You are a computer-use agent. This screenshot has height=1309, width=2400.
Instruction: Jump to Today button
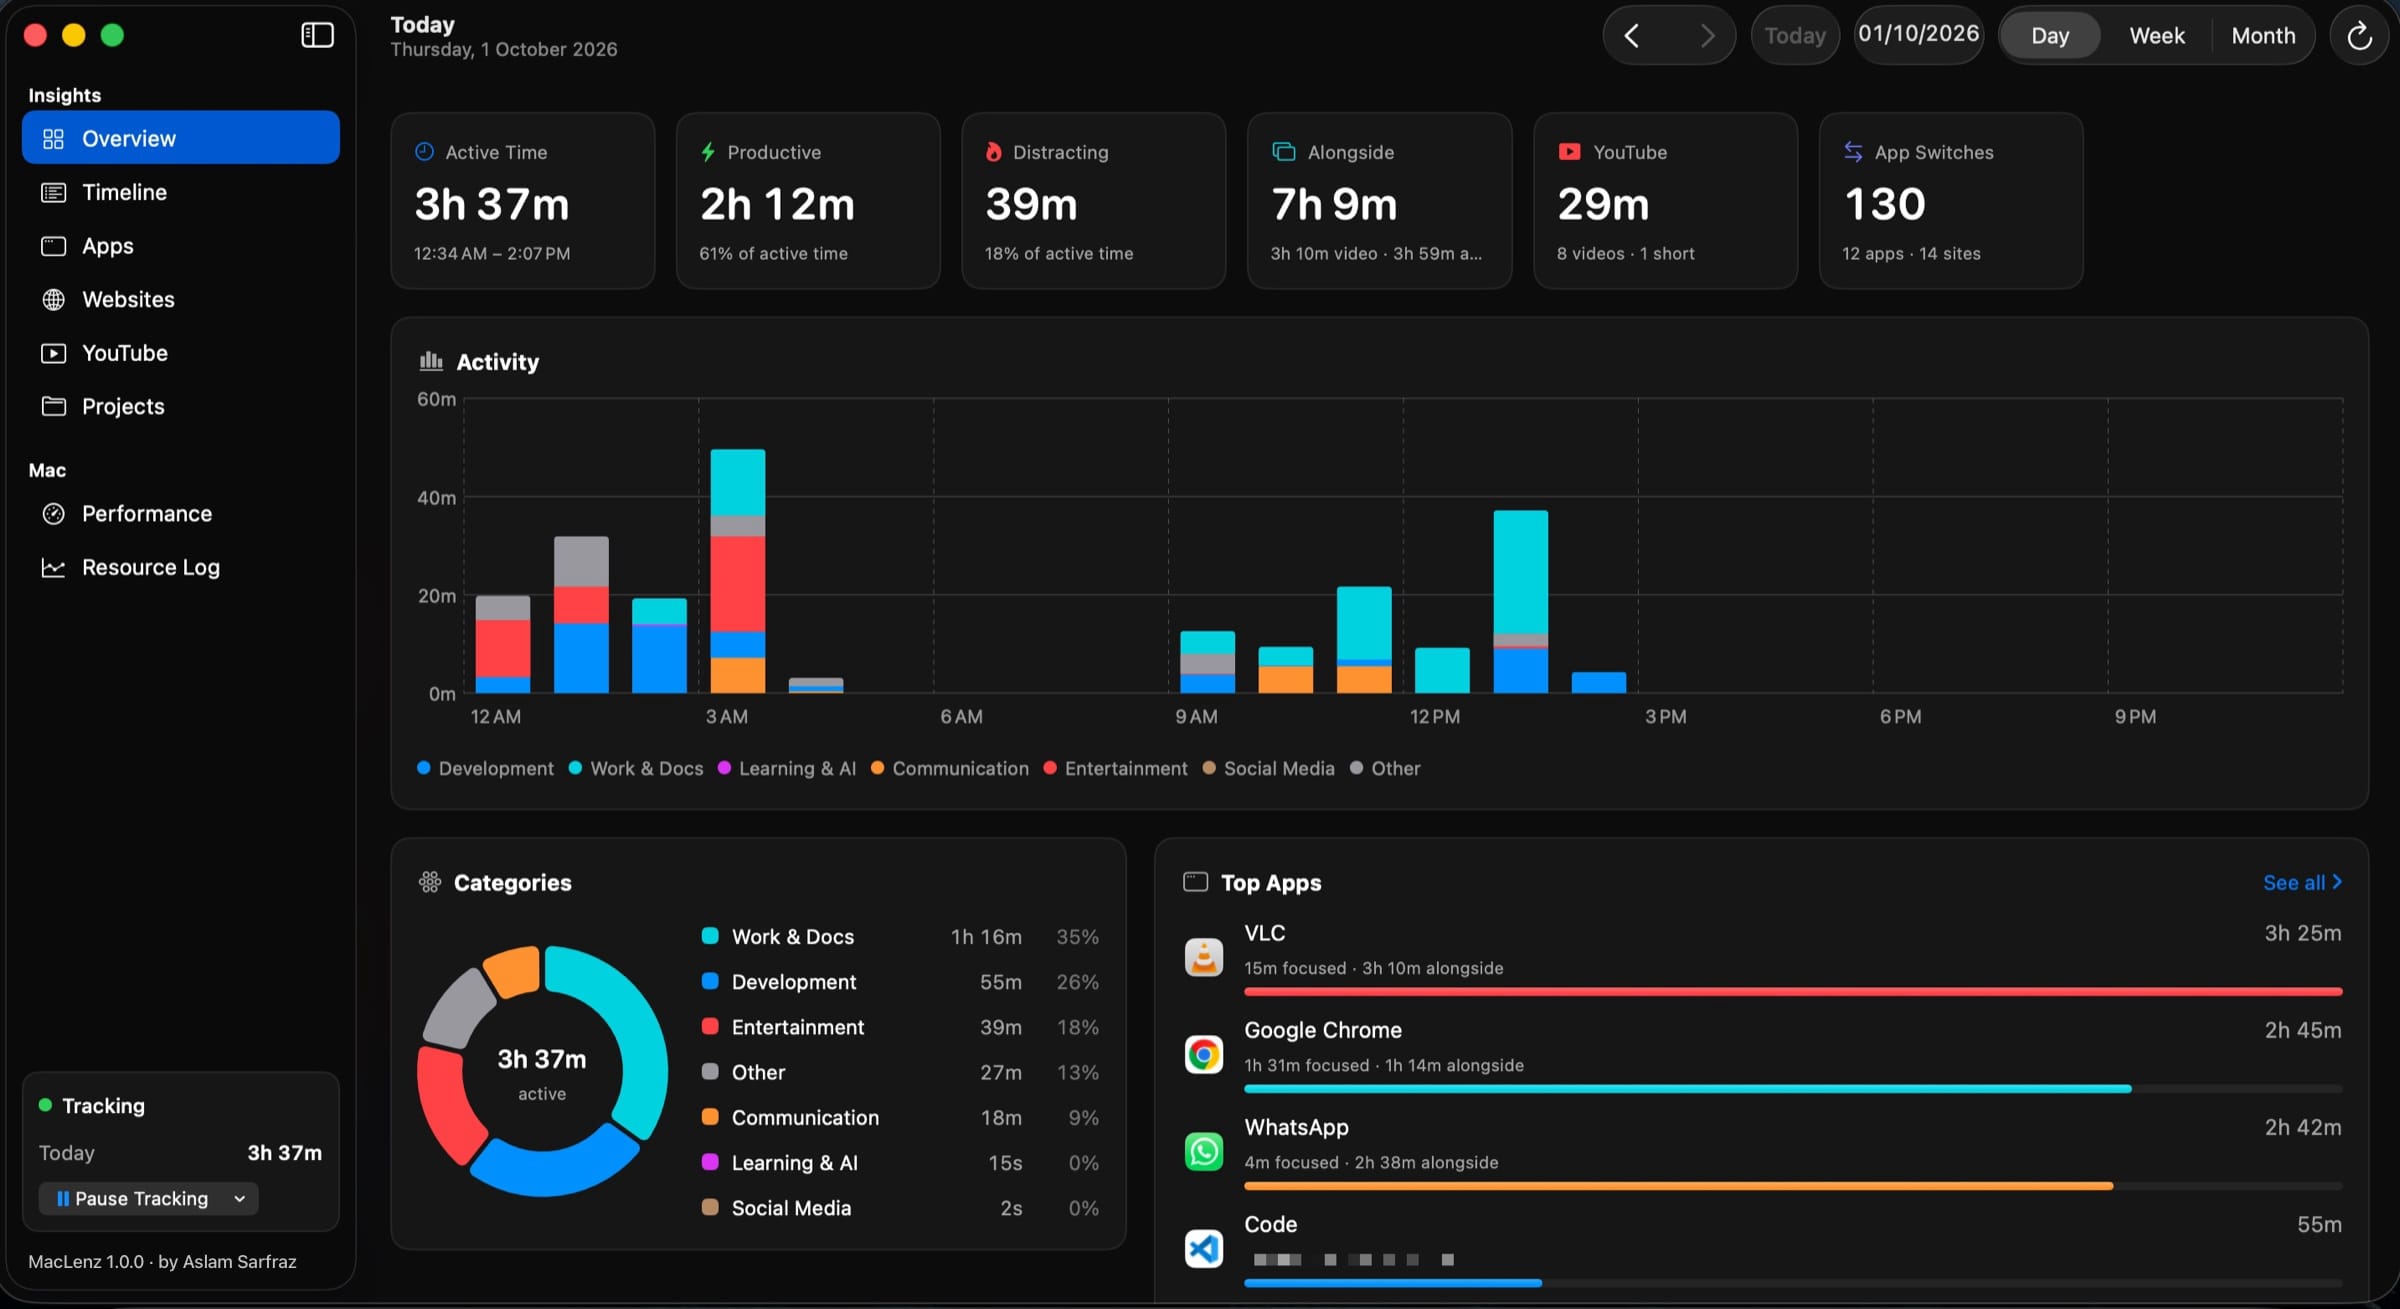tap(1795, 36)
